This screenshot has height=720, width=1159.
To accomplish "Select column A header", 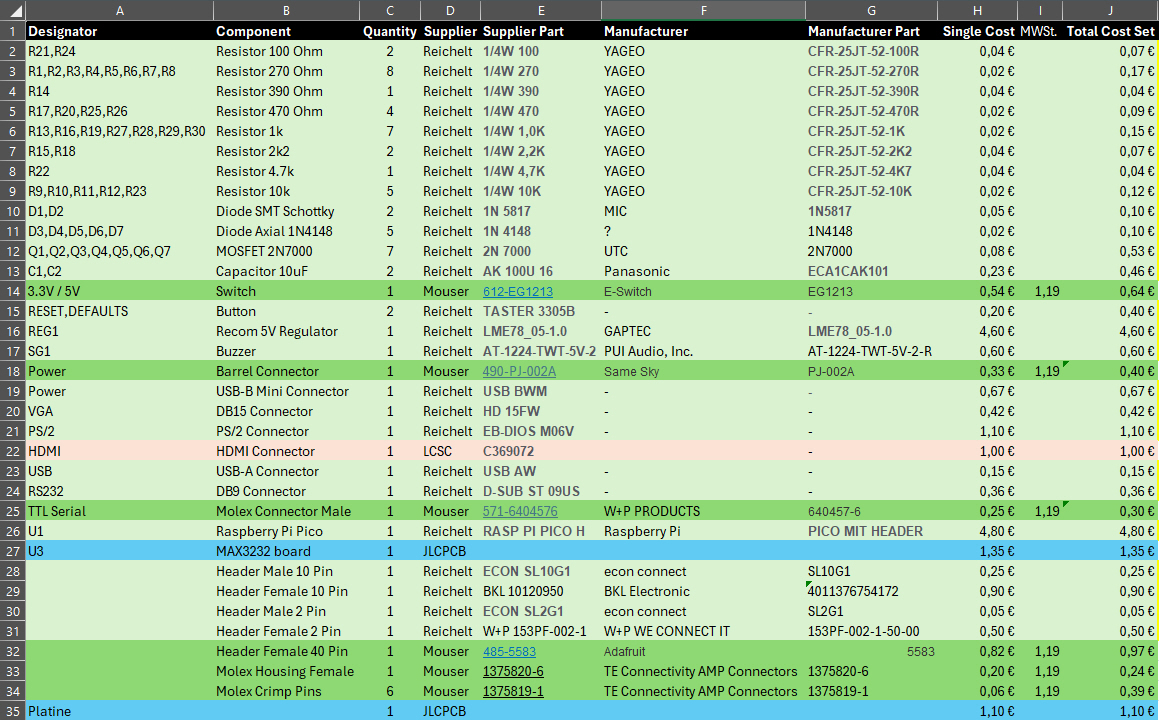I will 120,10.
